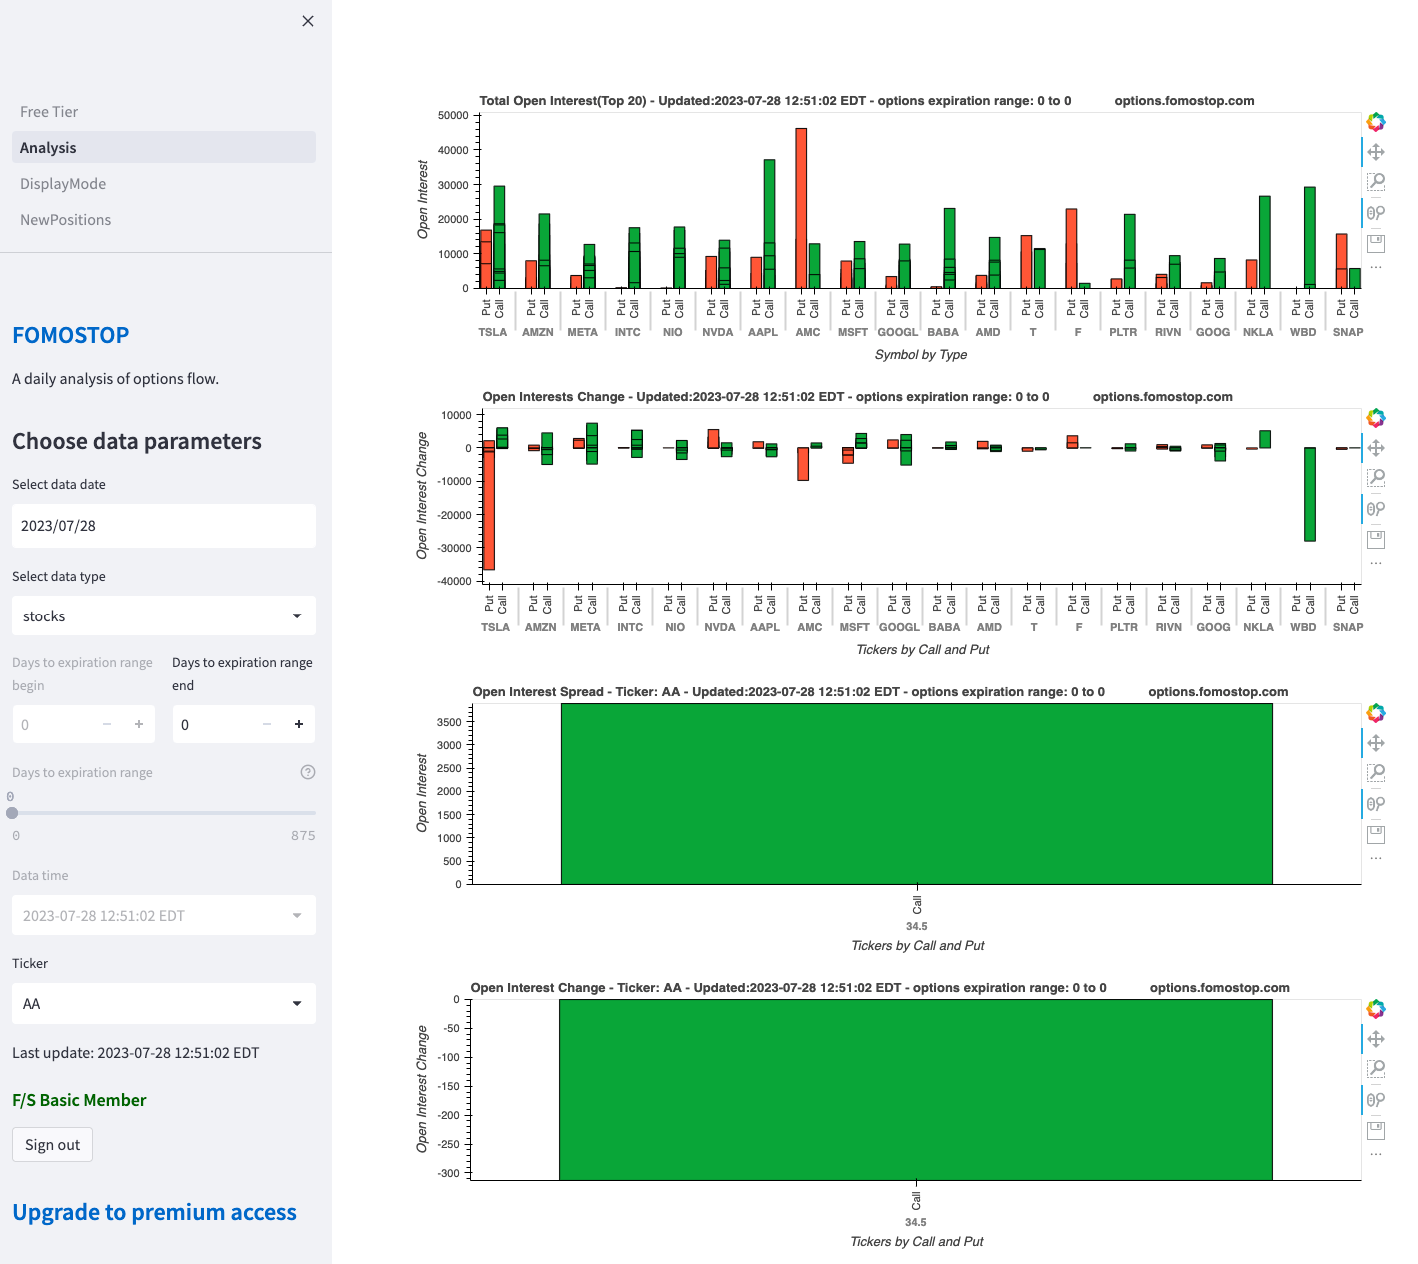The image size is (1418, 1264).
Task: Click the Bokeh logo on the Open Interest Spread chart
Action: click(1376, 713)
